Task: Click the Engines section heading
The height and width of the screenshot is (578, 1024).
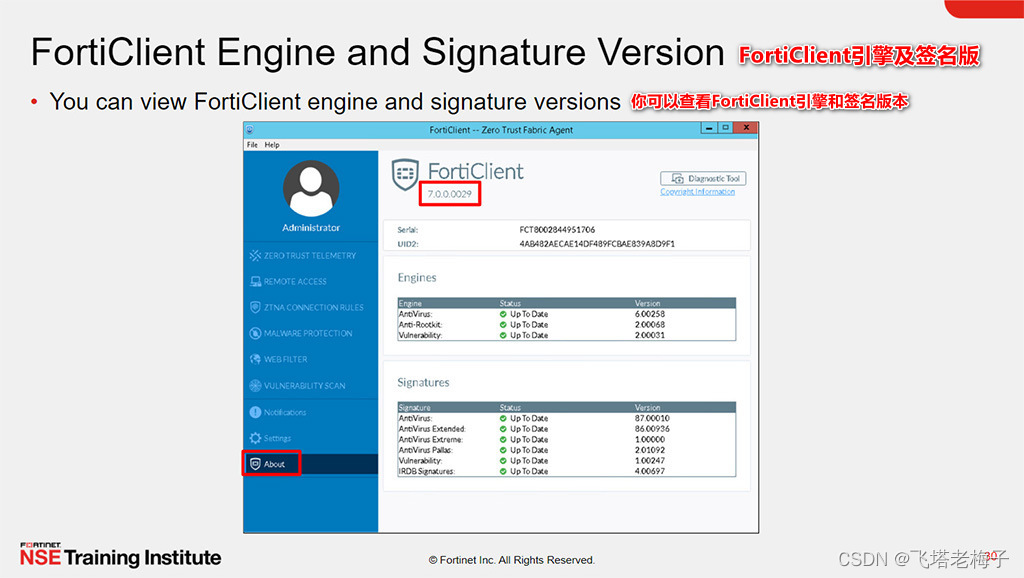Action: coord(417,278)
